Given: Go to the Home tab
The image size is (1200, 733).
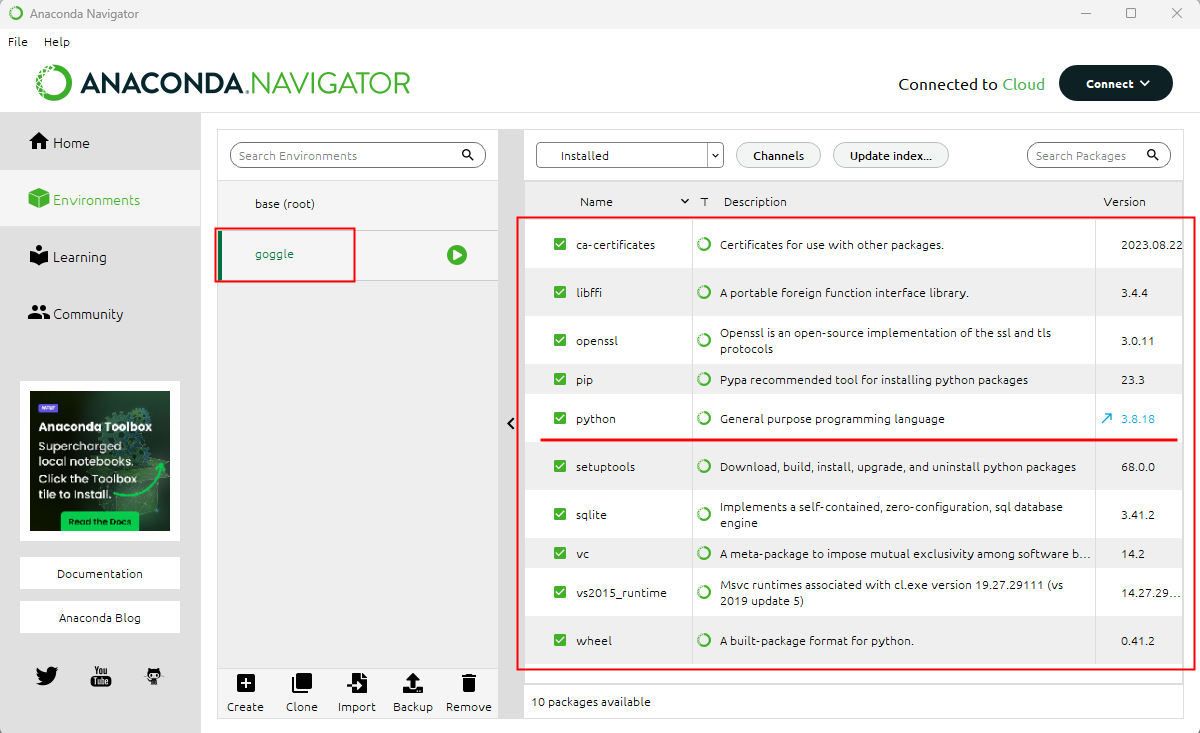Looking at the screenshot, I should tap(100, 142).
